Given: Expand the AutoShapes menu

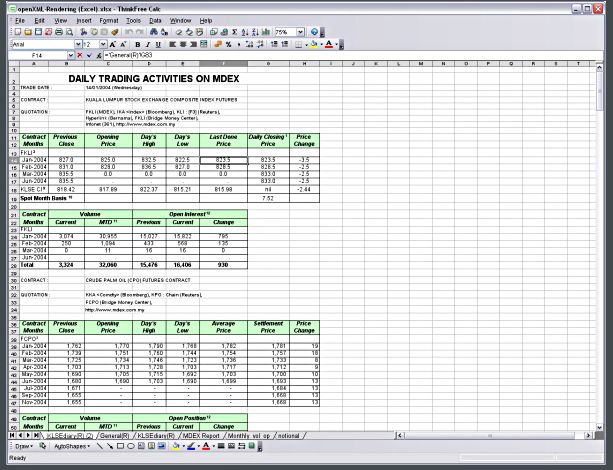Looking at the screenshot, I should [72, 446].
